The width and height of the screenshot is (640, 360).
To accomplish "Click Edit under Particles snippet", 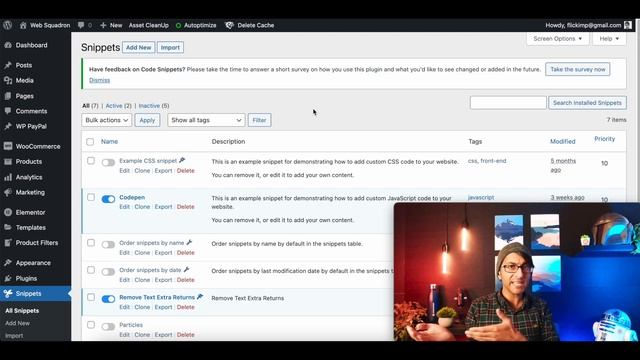I will coord(124,335).
